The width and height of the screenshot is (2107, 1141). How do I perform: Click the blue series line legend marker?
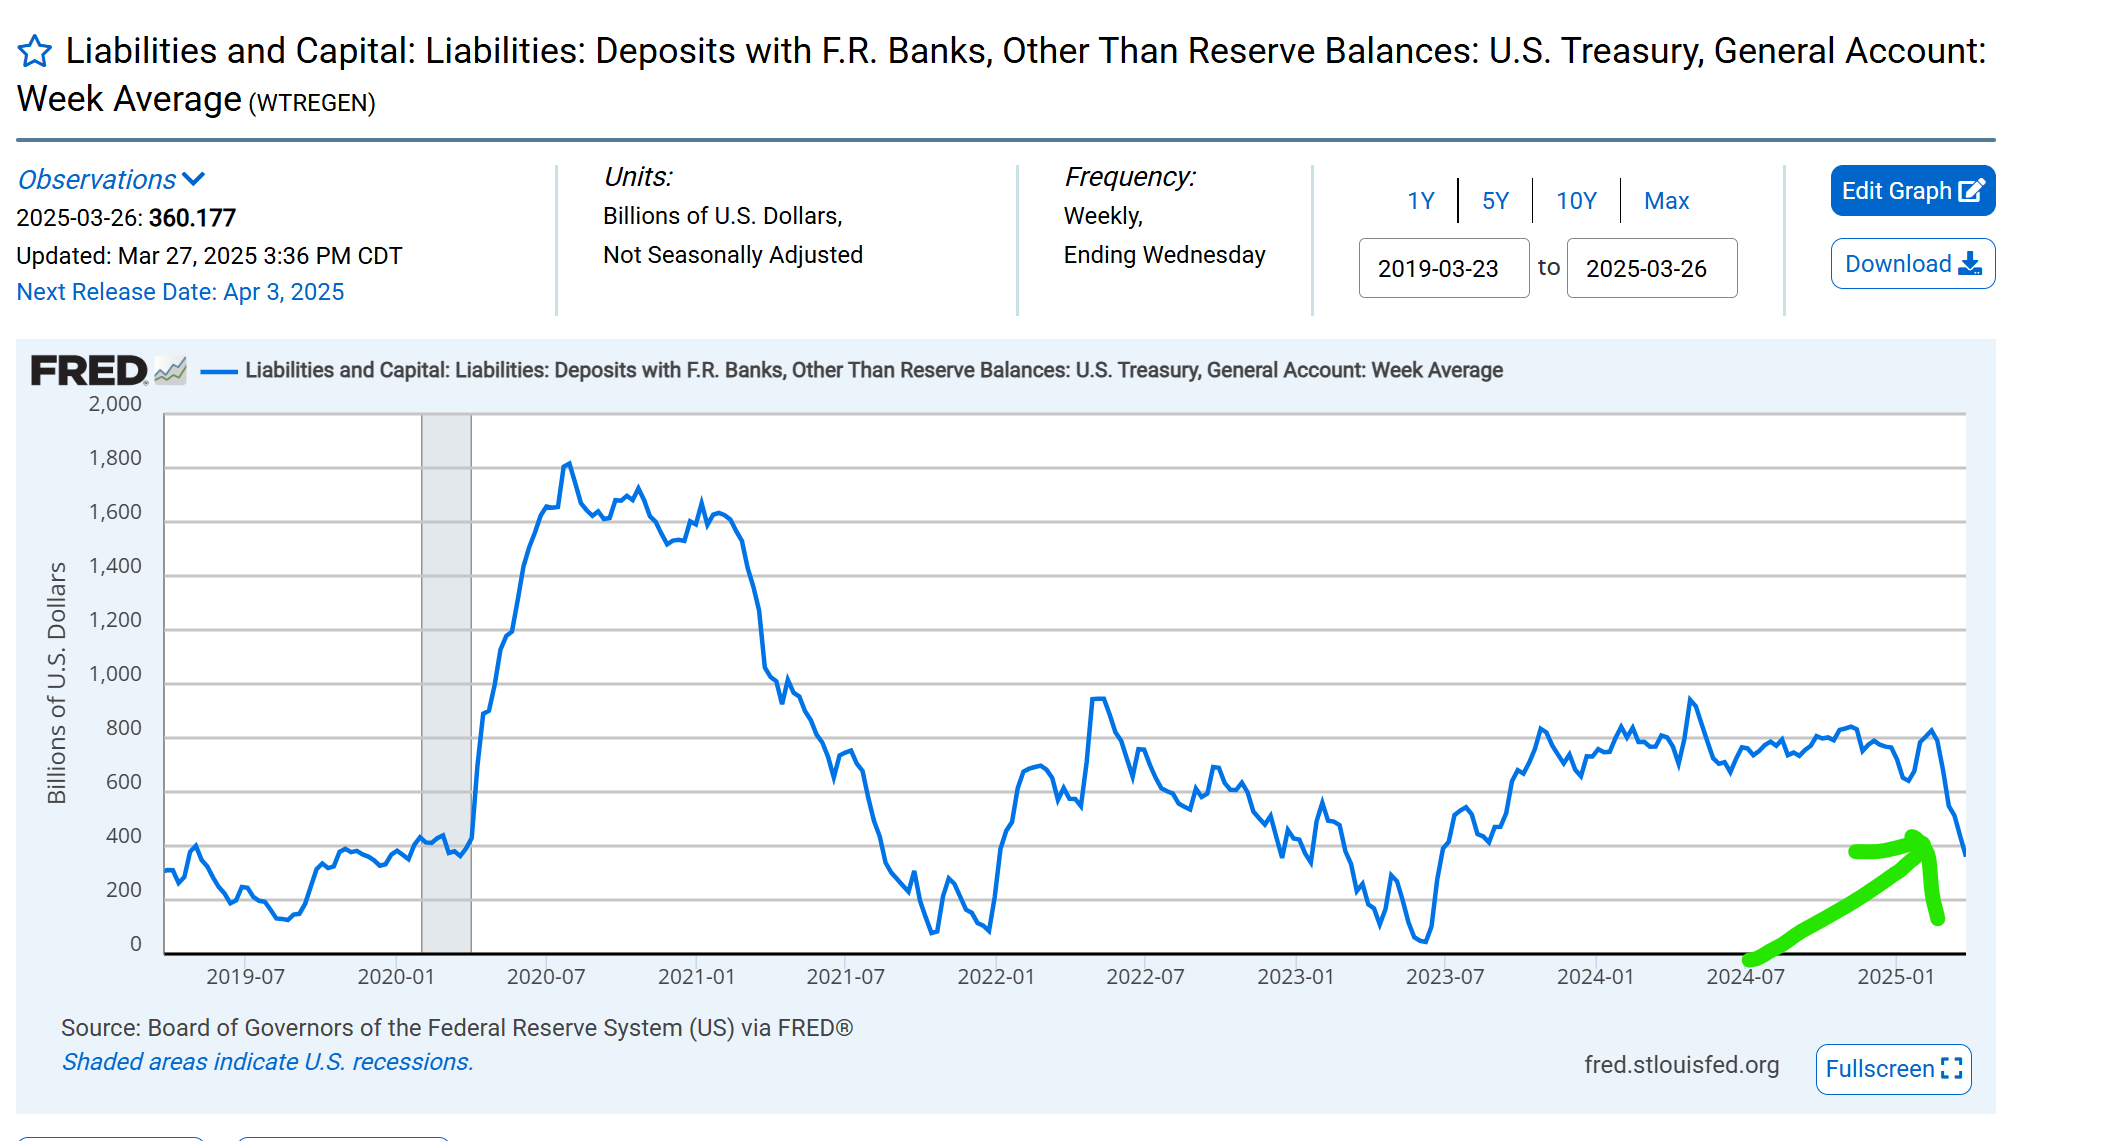[219, 371]
